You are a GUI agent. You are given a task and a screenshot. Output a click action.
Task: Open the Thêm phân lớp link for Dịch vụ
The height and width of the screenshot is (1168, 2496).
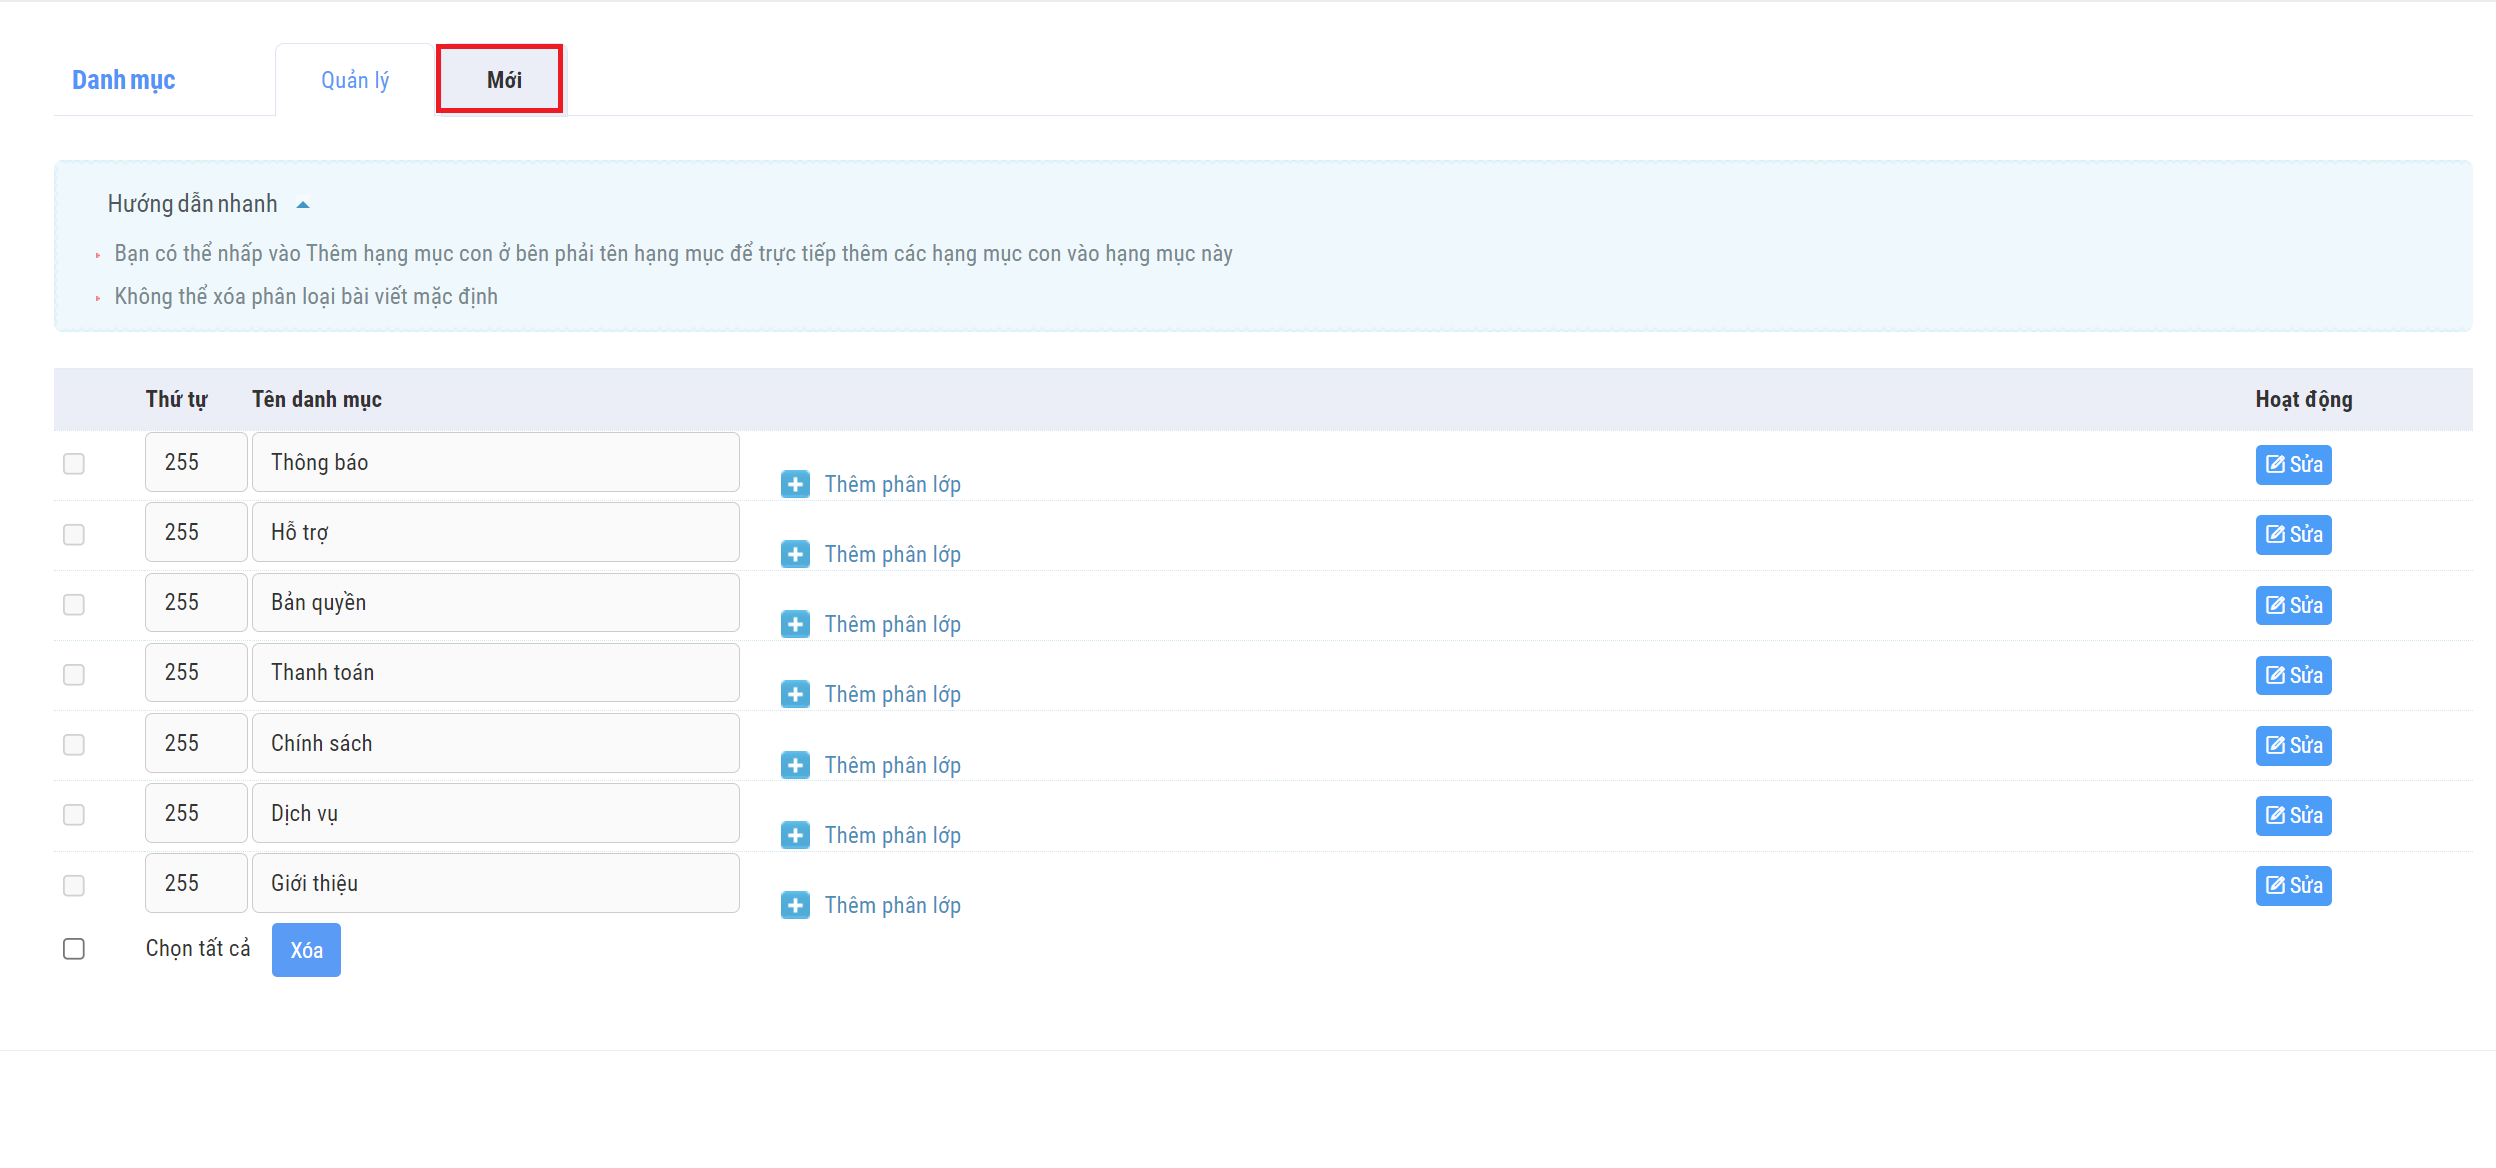click(892, 836)
